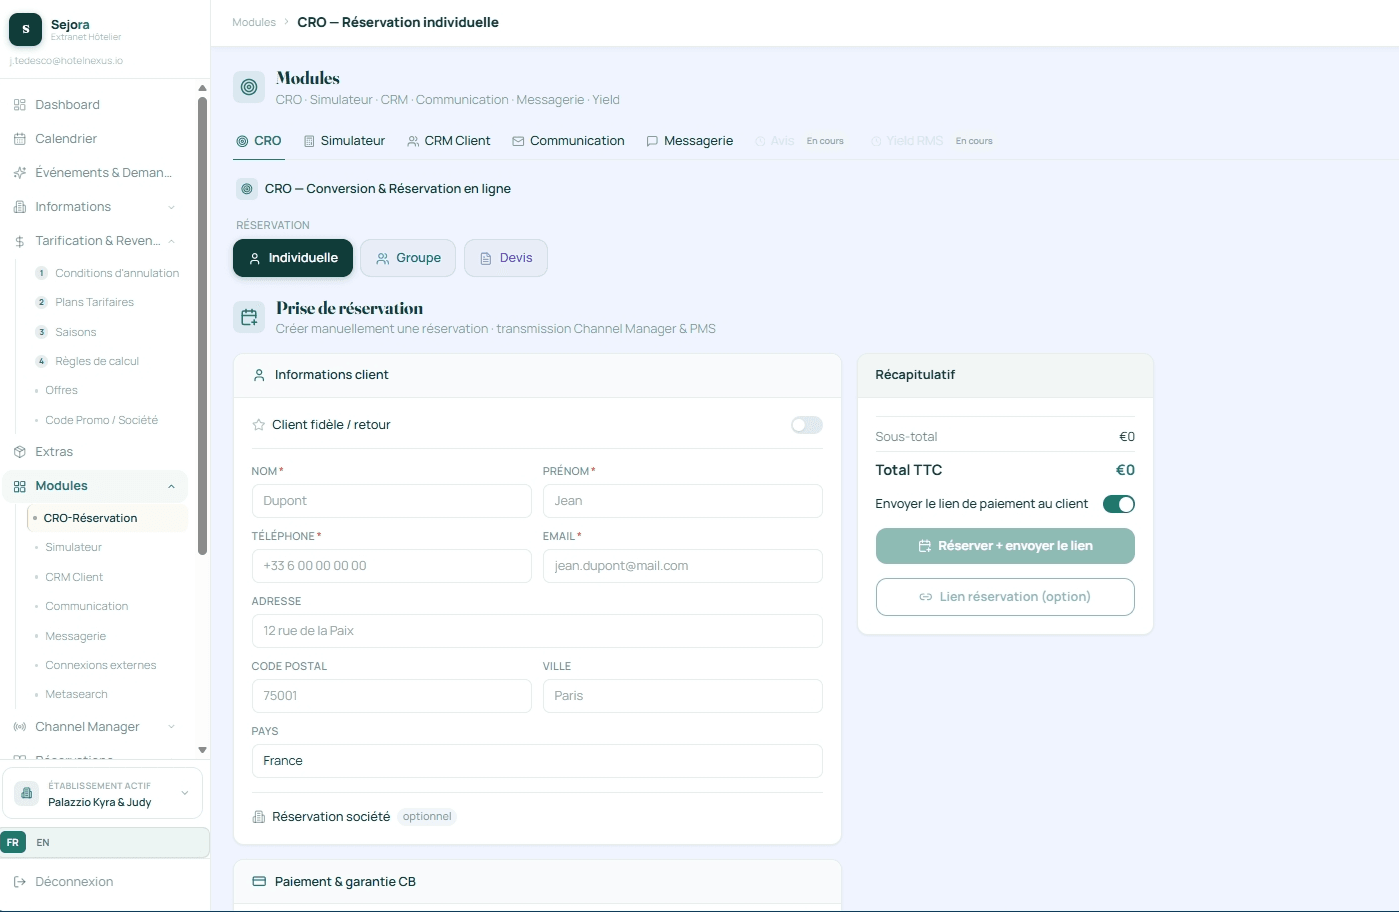The image size is (1399, 912).
Task: Enable the Client fidèle / retour toggle
Action: [806, 425]
